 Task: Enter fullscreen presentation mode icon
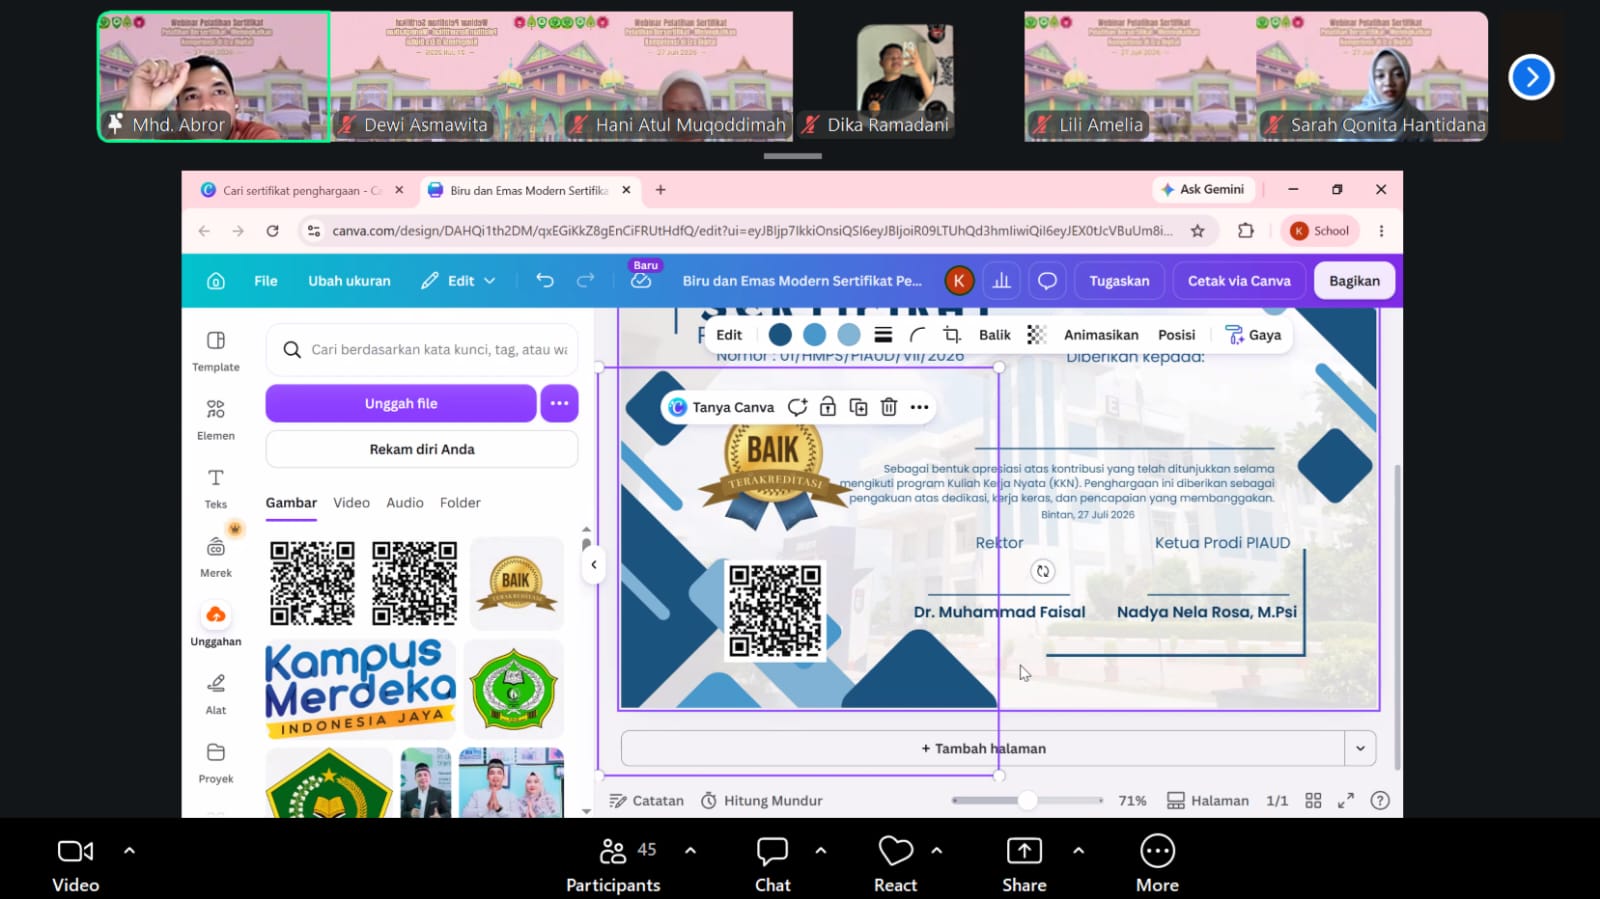pos(1346,800)
